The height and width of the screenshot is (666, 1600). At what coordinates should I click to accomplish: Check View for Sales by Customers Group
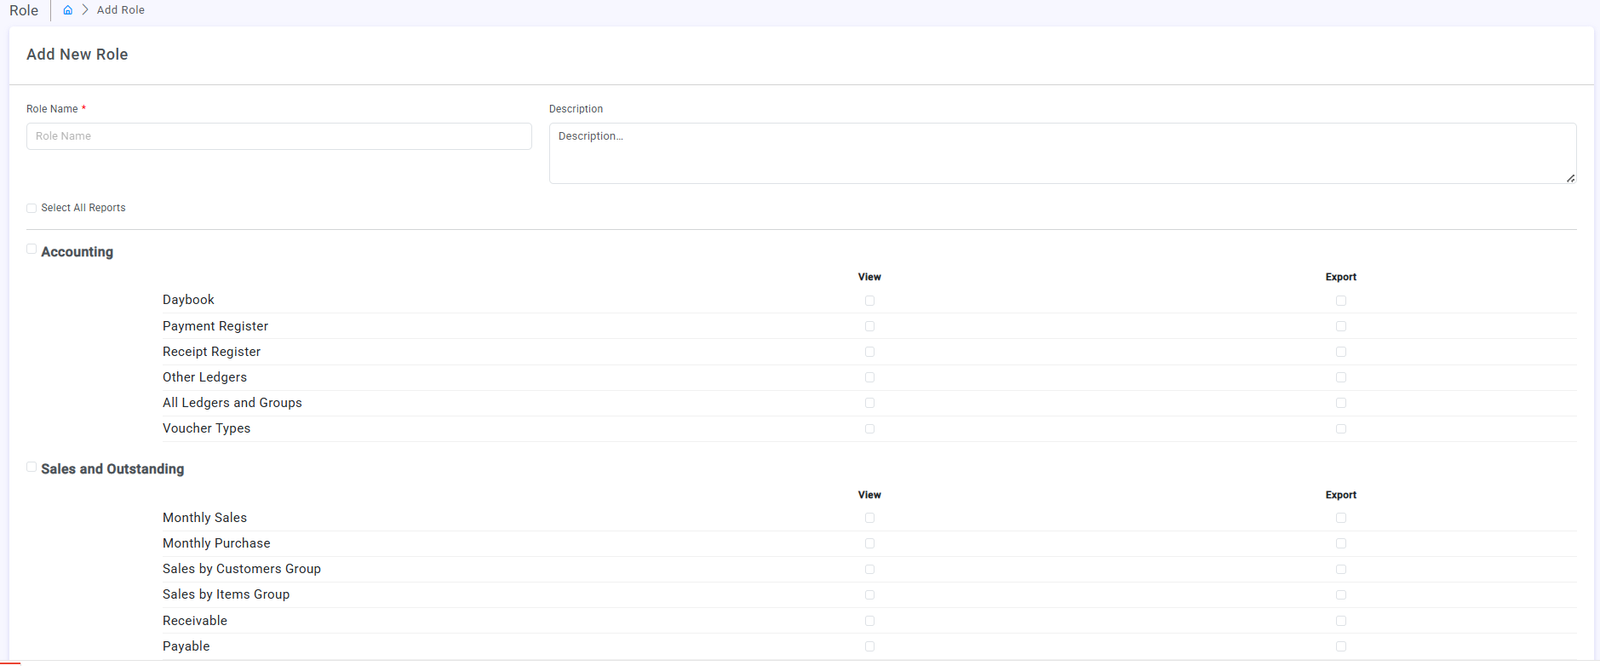(869, 570)
